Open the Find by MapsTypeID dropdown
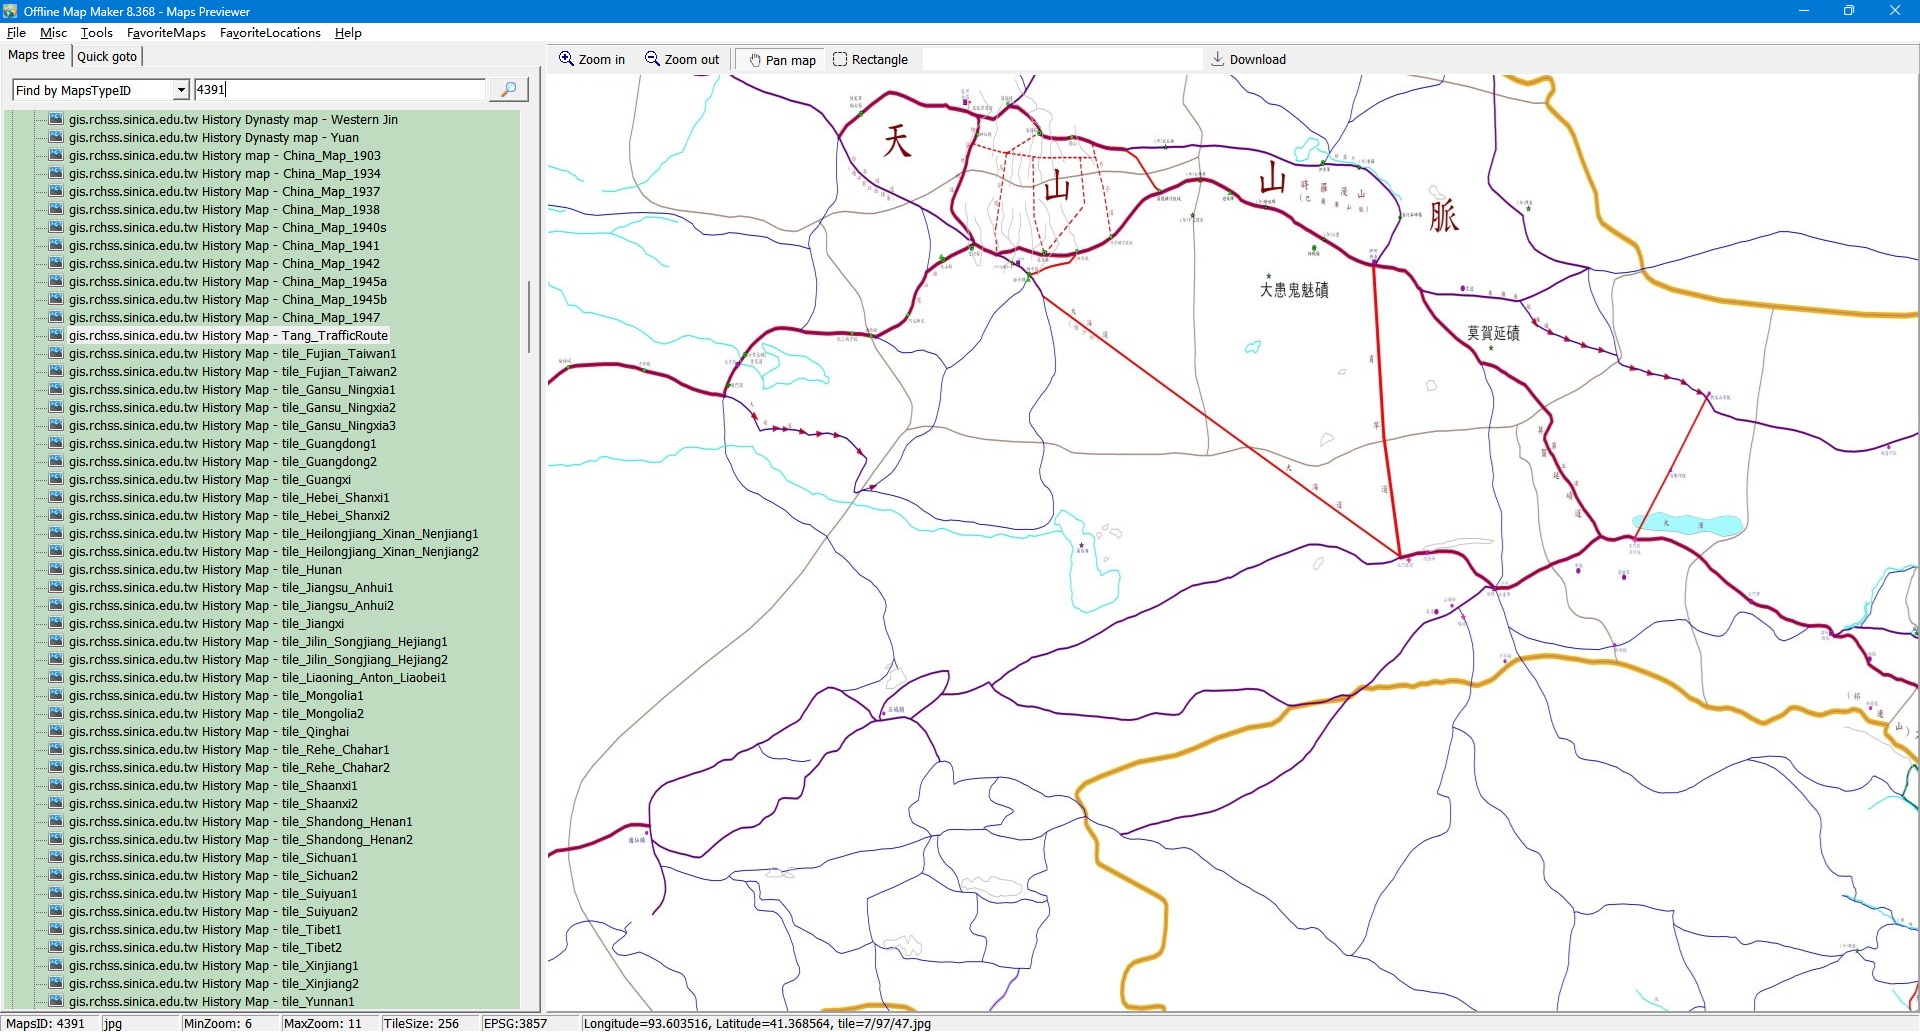1920x1032 pixels. pos(181,90)
